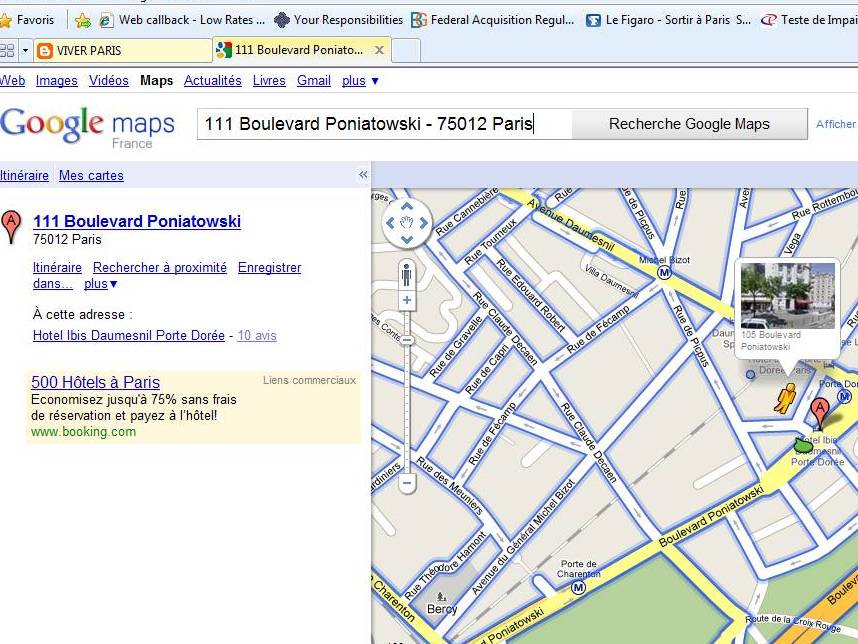Open the Hotel Ibis Daumesnil Porte Dorée link

(129, 336)
